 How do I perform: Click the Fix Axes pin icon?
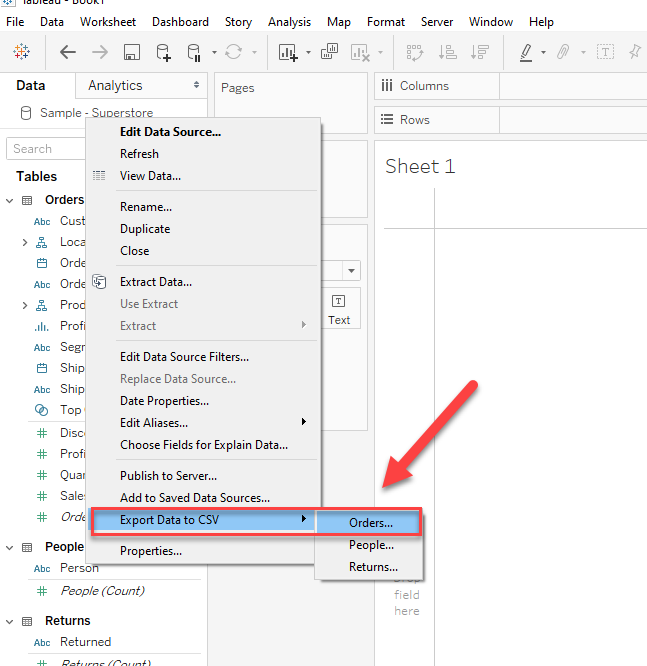[636, 52]
